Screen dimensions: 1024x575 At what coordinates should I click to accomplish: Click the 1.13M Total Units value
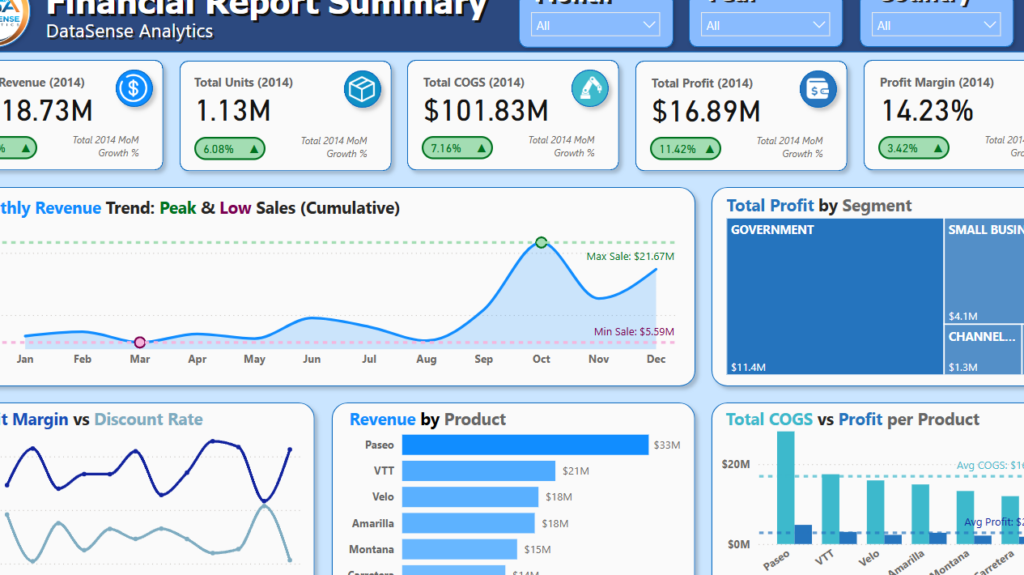(233, 110)
